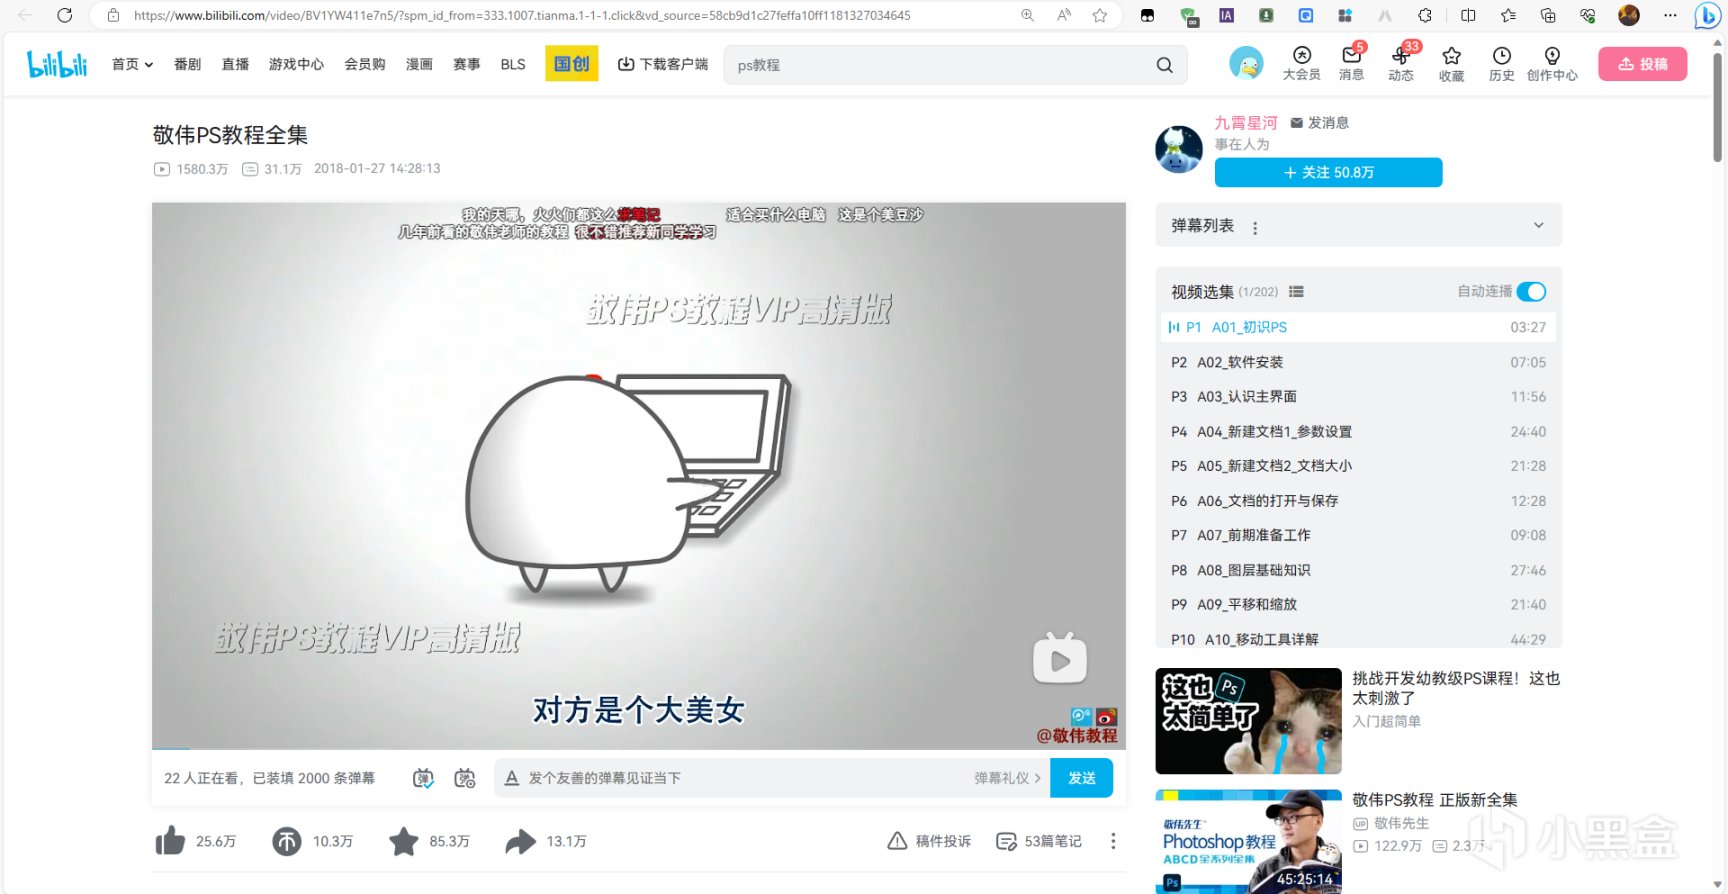This screenshot has width=1728, height=894.
Task: Click 发送 to send danmaku
Action: [x=1081, y=778]
